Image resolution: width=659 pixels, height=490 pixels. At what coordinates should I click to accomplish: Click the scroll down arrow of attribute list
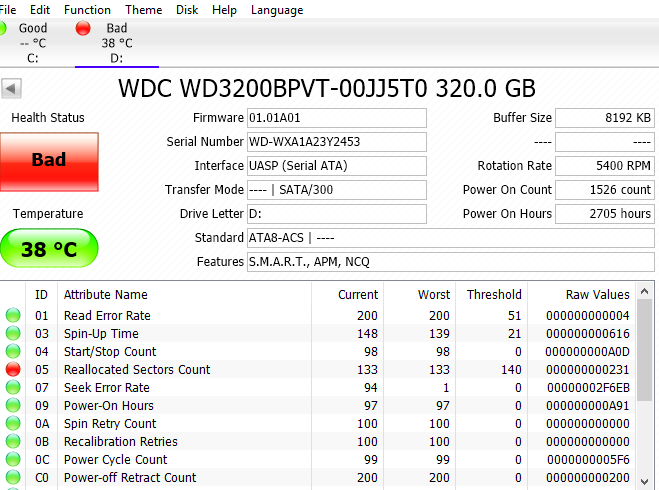645,482
